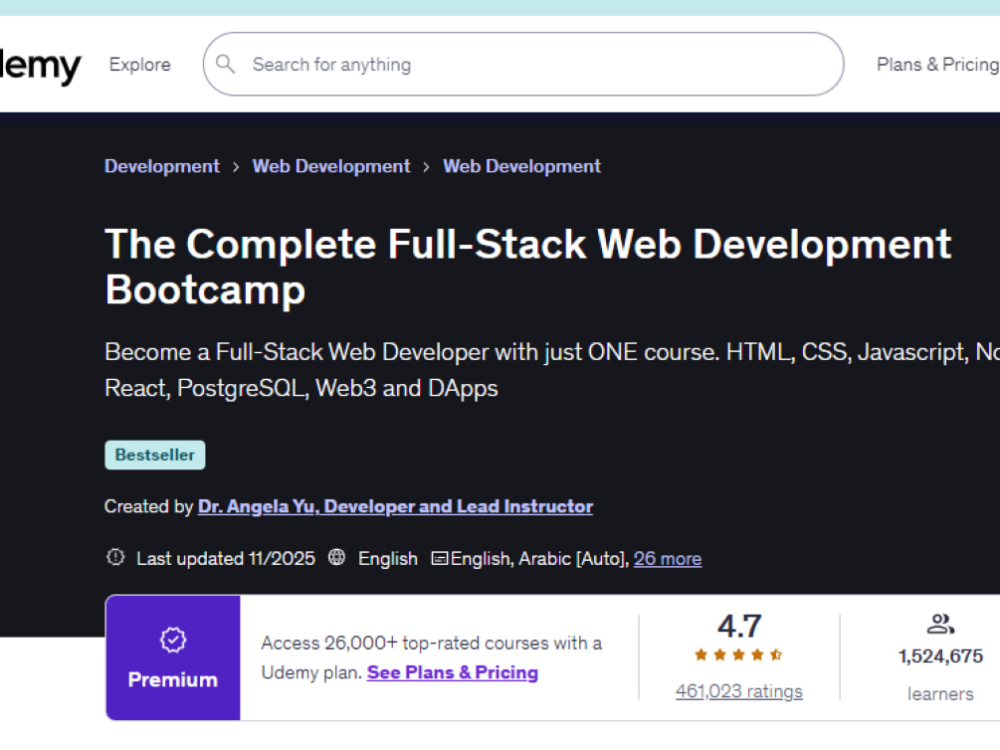The image size is (1000, 750).
Task: Click the Bestseller badge
Action: (155, 455)
